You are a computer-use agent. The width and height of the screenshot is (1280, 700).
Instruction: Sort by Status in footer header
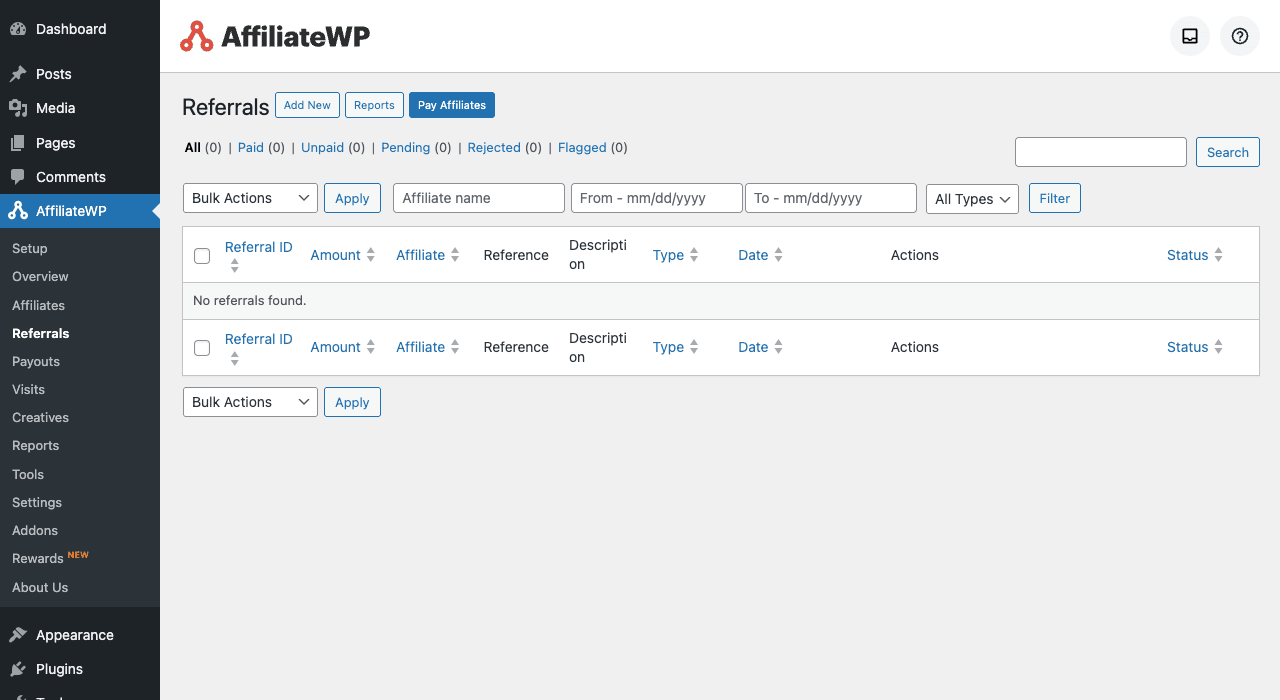[1187, 347]
